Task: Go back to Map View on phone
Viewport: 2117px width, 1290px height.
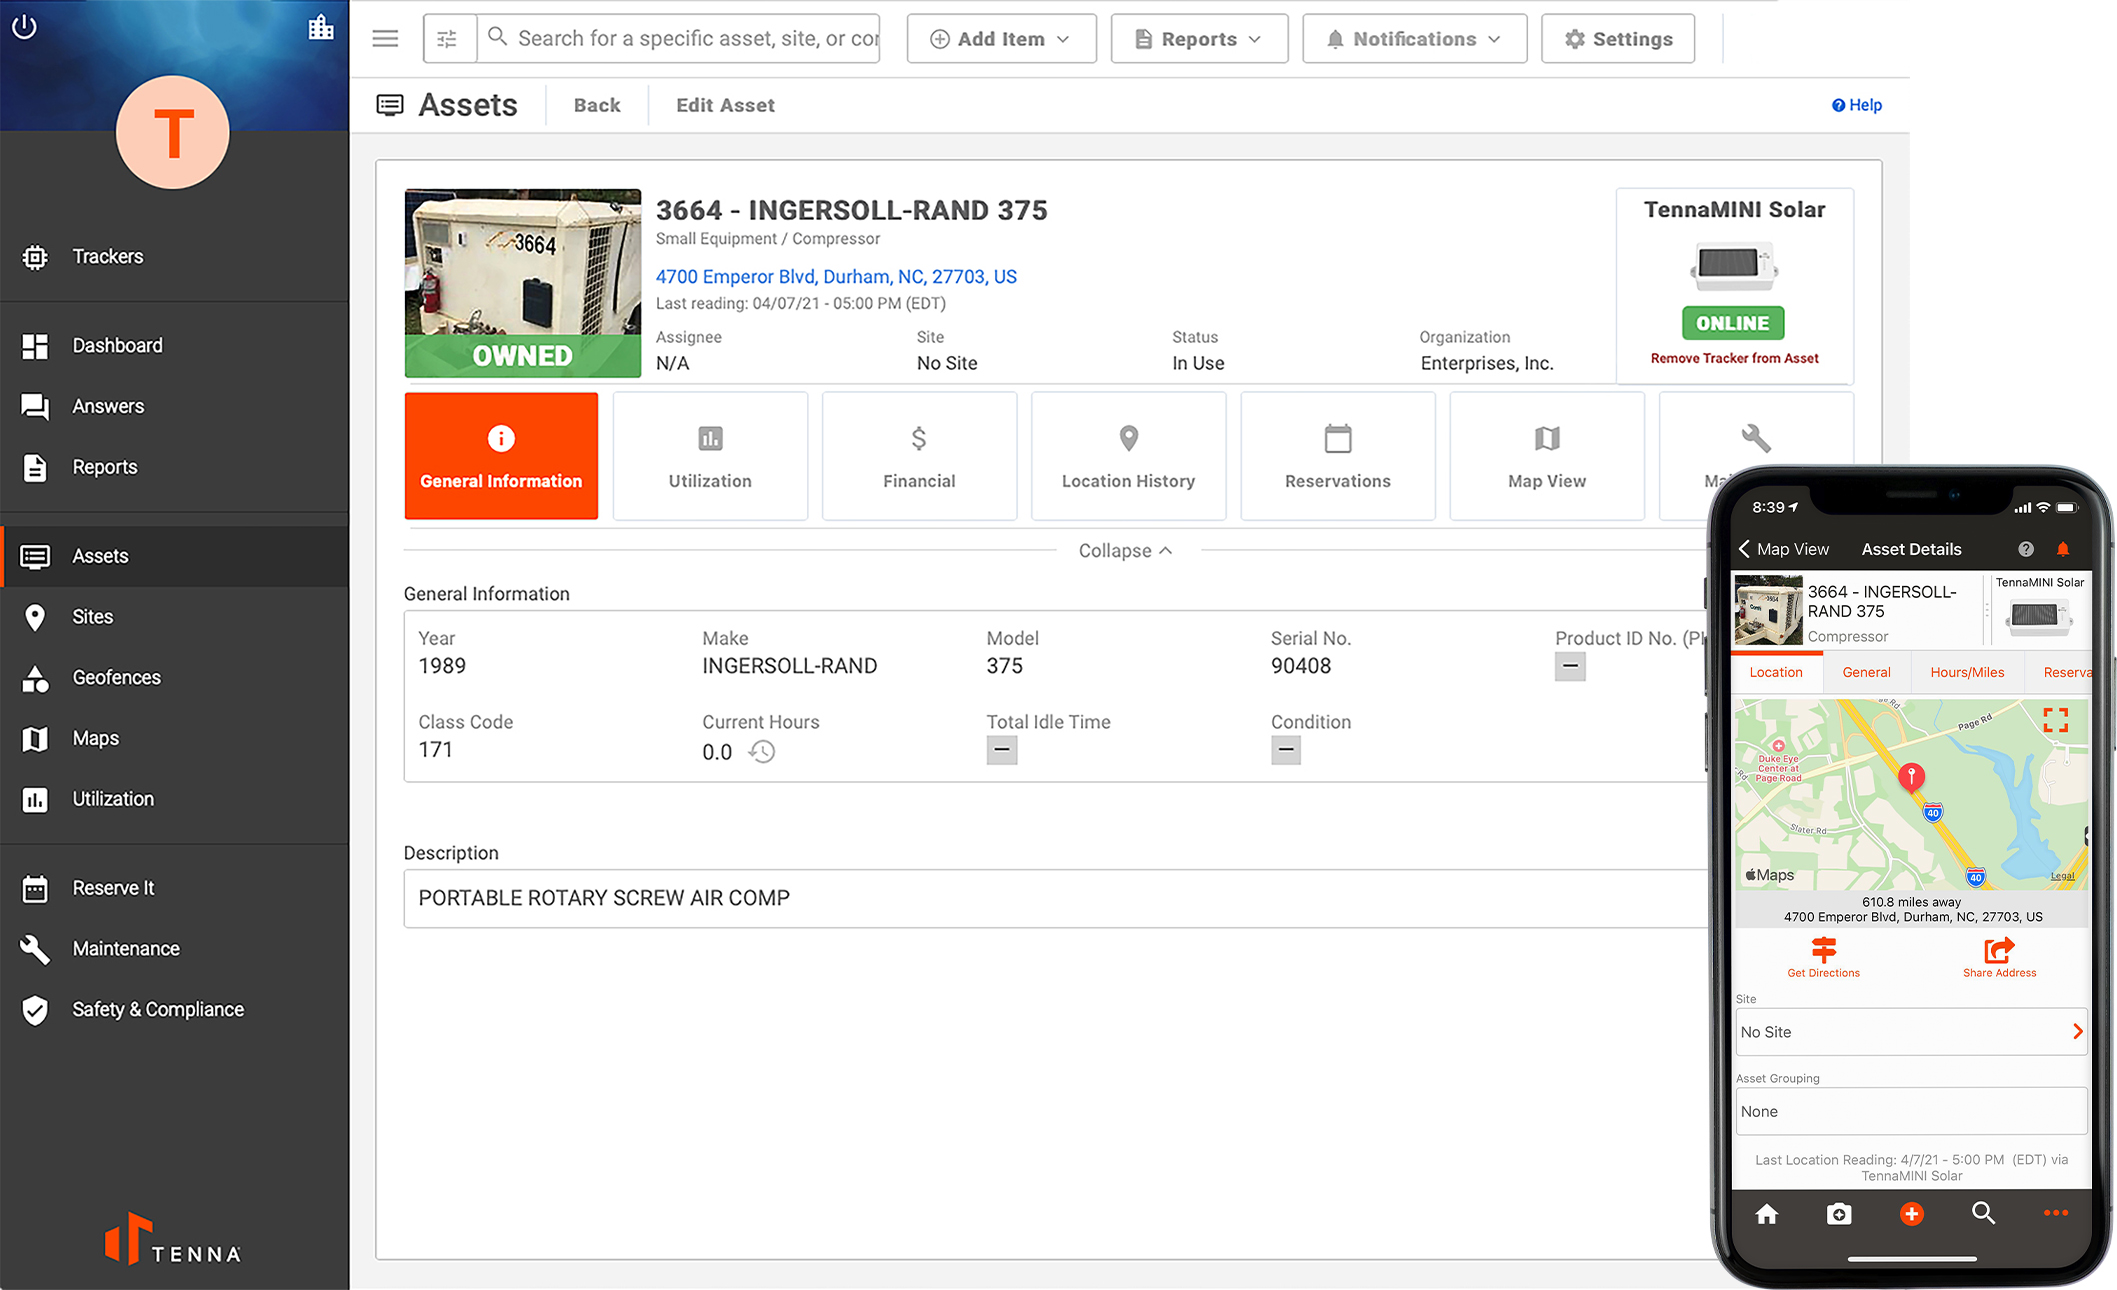Action: coord(1783,549)
